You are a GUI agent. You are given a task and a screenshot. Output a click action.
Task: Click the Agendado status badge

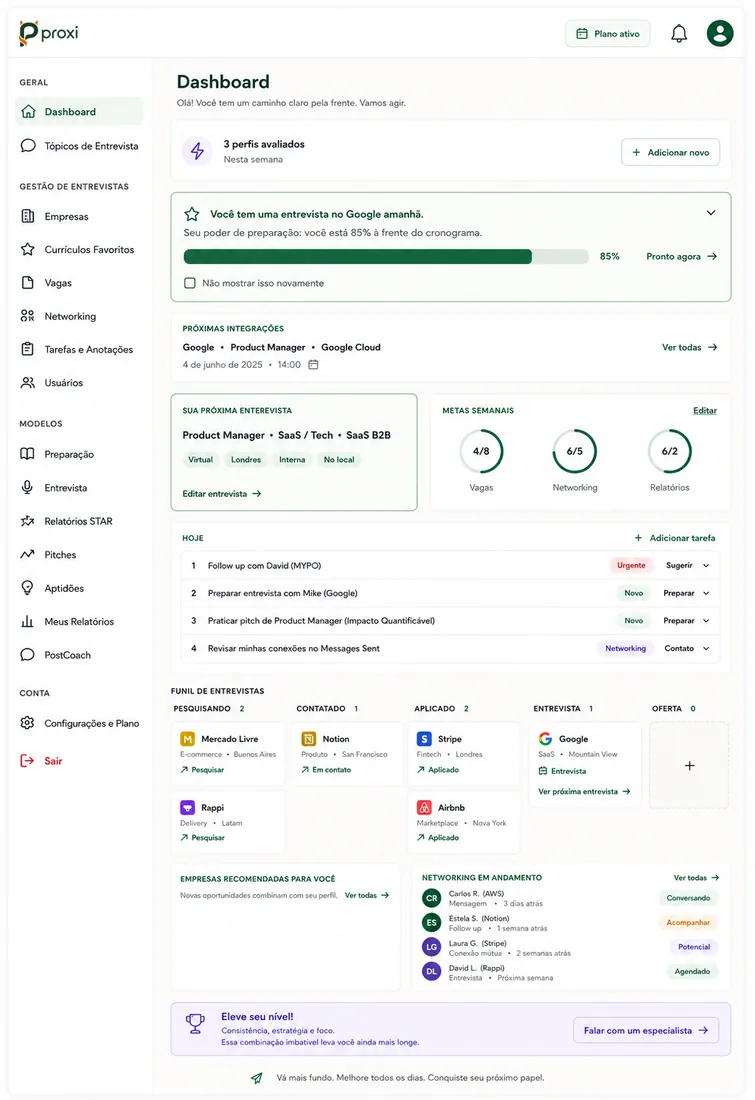tap(693, 972)
